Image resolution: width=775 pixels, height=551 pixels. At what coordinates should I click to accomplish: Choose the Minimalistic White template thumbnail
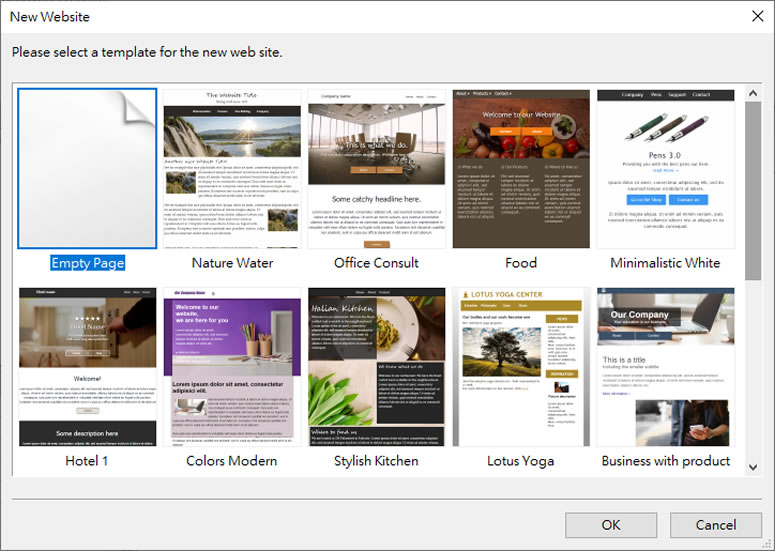pyautogui.click(x=665, y=169)
